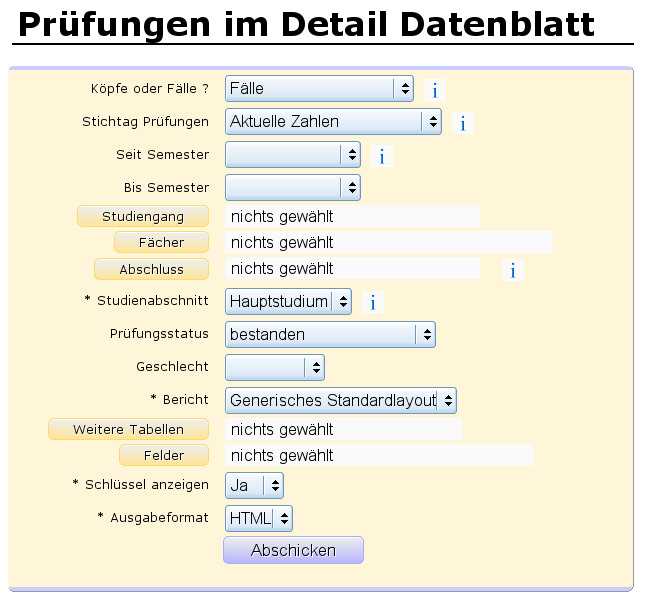Open the Geschlecht dropdown
Screen dimensions: 647x606
275,367
